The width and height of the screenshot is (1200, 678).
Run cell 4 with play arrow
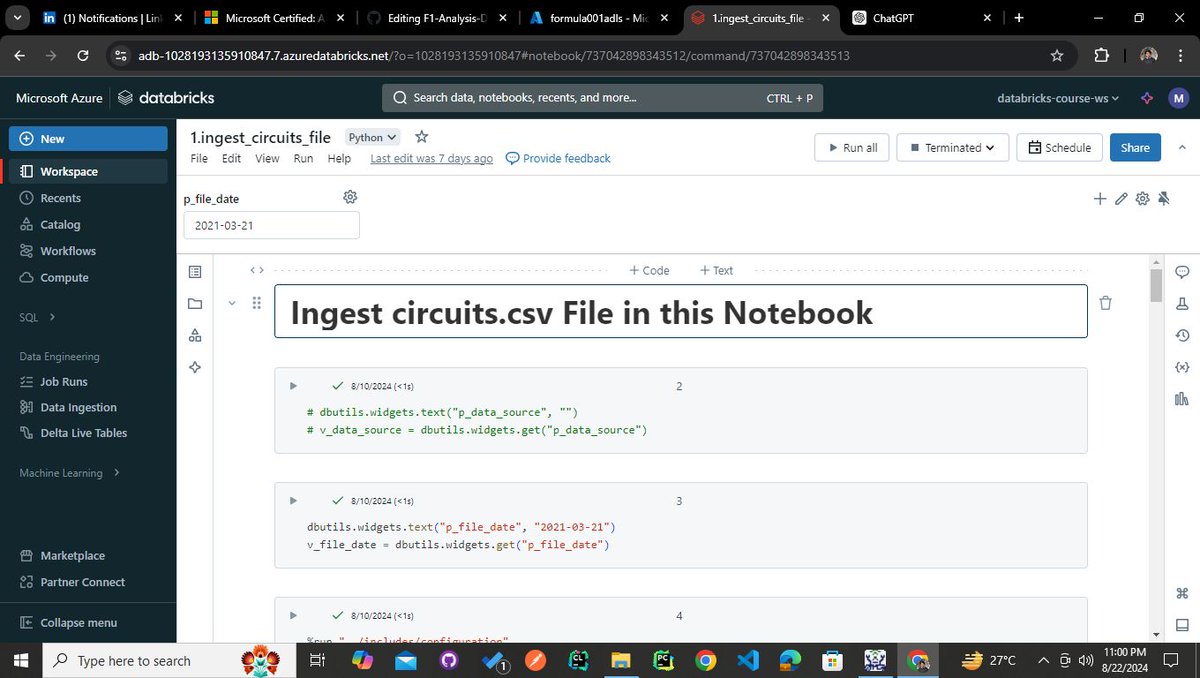point(293,615)
